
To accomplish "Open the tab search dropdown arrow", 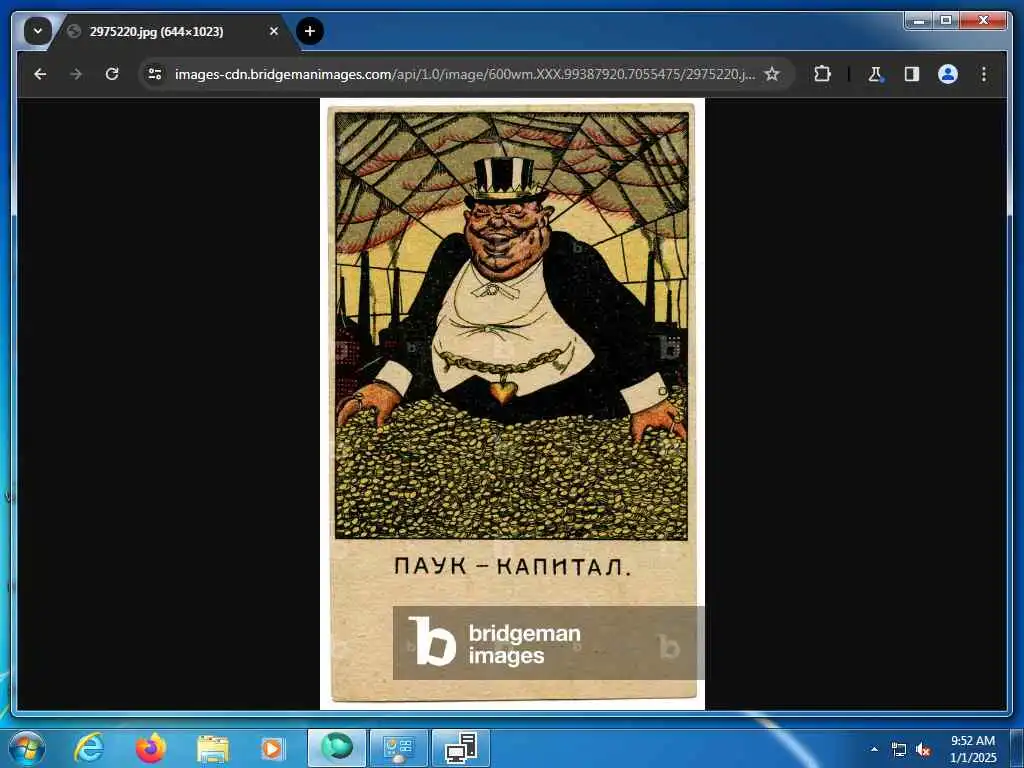I will click(x=38, y=31).
